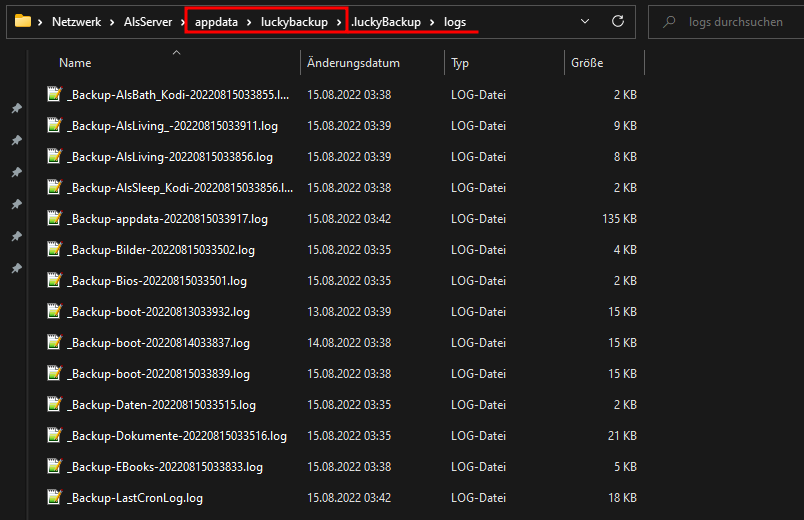Select file name _Backup-AlsSleep_Kodi-20220815033856

[x=180, y=188]
